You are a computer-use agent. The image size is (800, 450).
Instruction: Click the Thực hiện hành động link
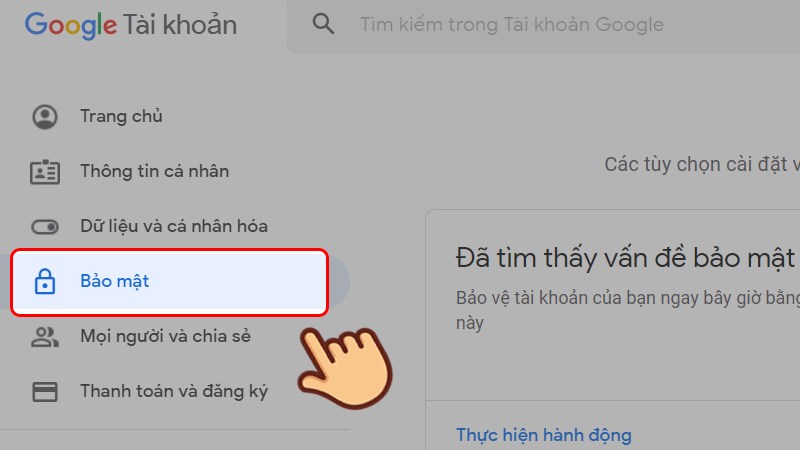point(544,435)
